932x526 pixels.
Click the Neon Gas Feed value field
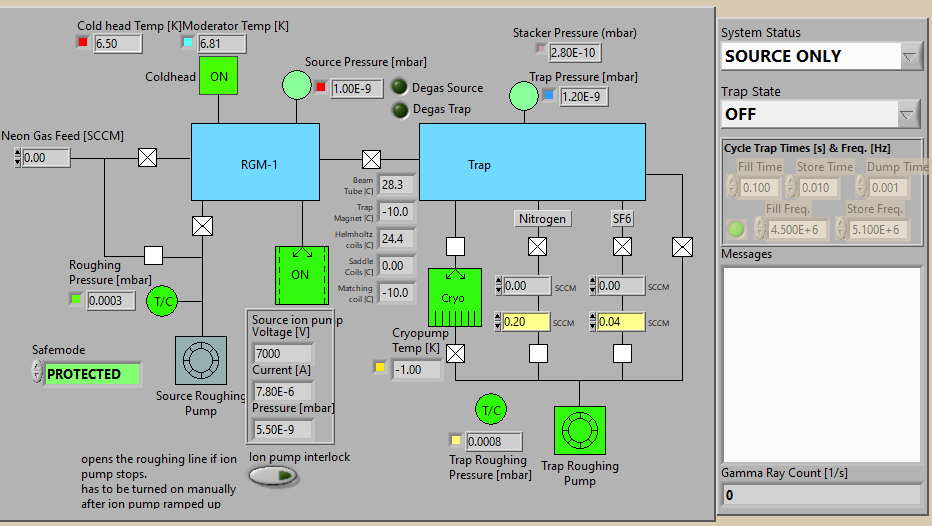(46, 158)
